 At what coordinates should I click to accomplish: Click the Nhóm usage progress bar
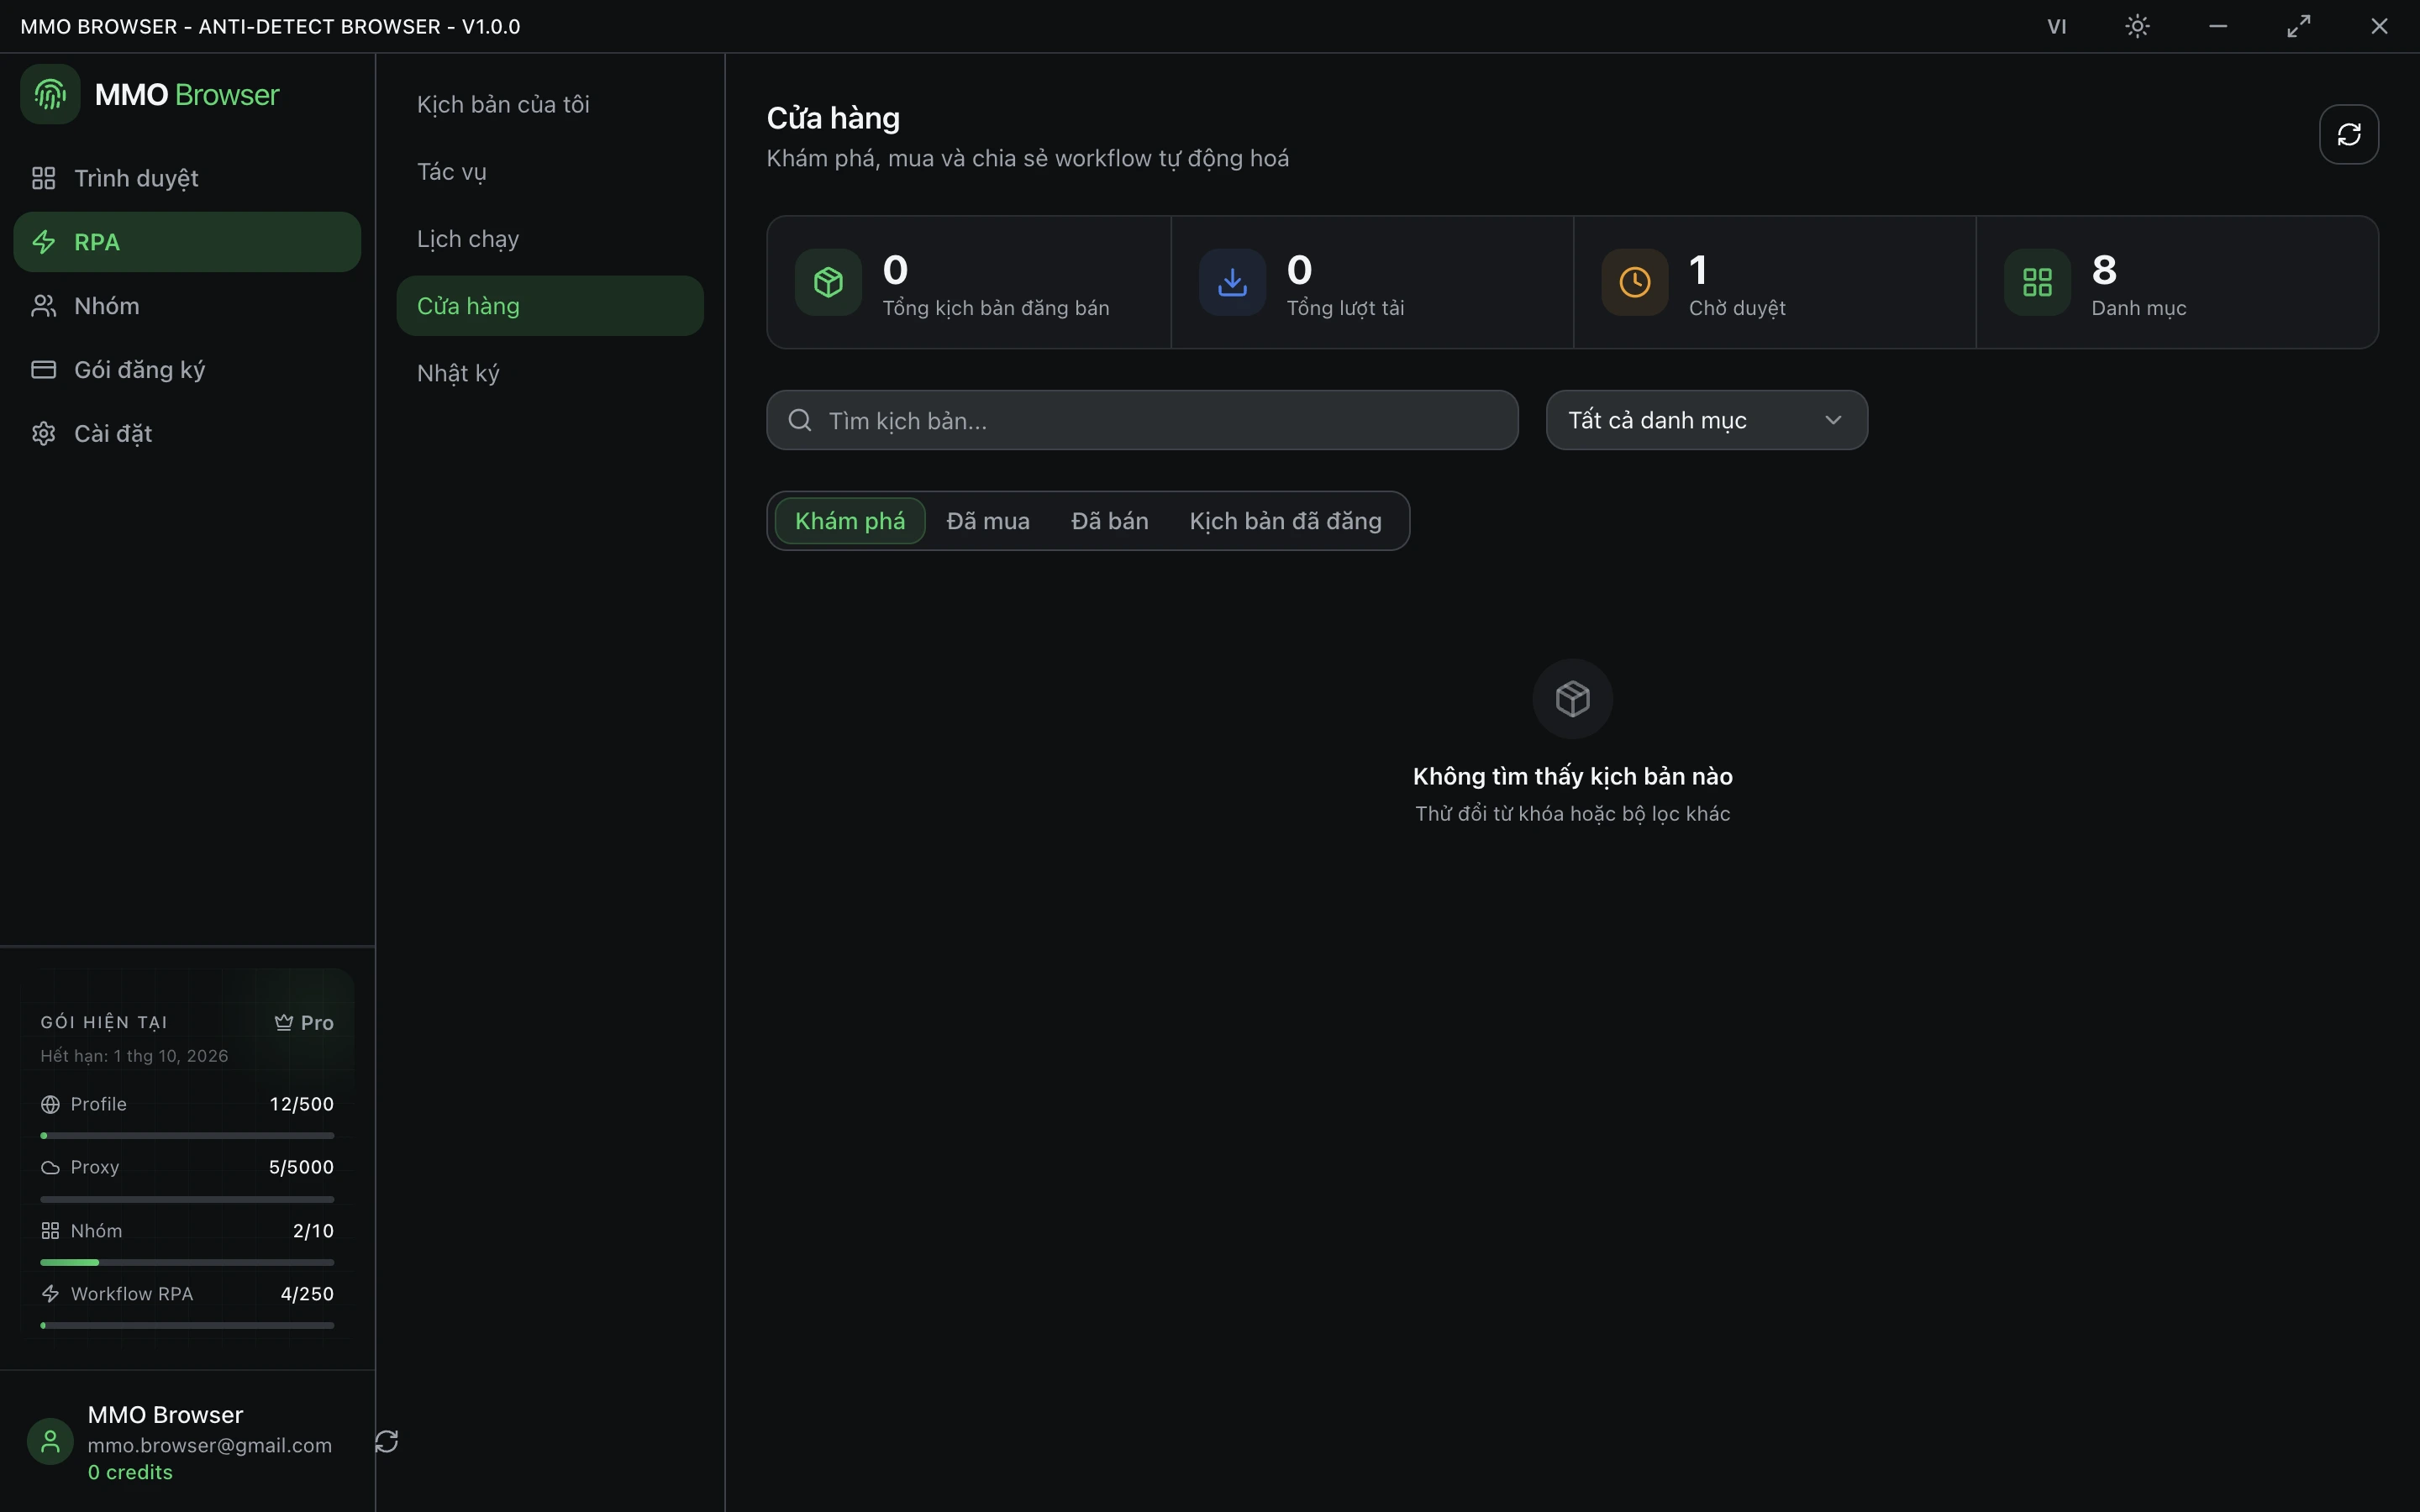(187, 1262)
